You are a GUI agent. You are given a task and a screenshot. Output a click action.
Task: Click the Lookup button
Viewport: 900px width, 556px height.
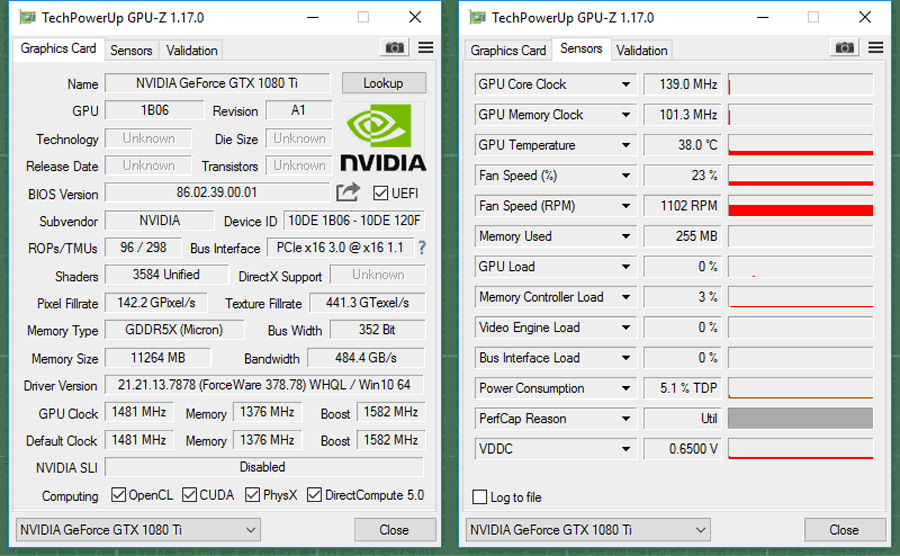tap(383, 83)
